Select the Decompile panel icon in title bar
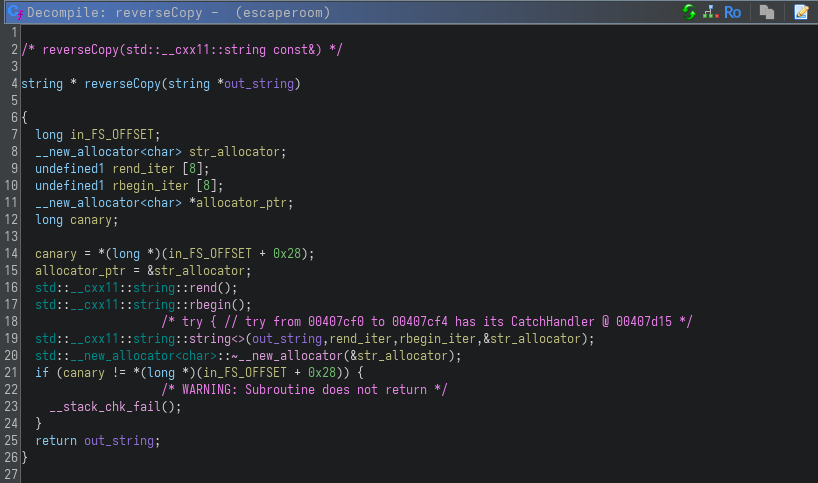Screen dimensions: 818x483 pyautogui.click(x=15, y=12)
